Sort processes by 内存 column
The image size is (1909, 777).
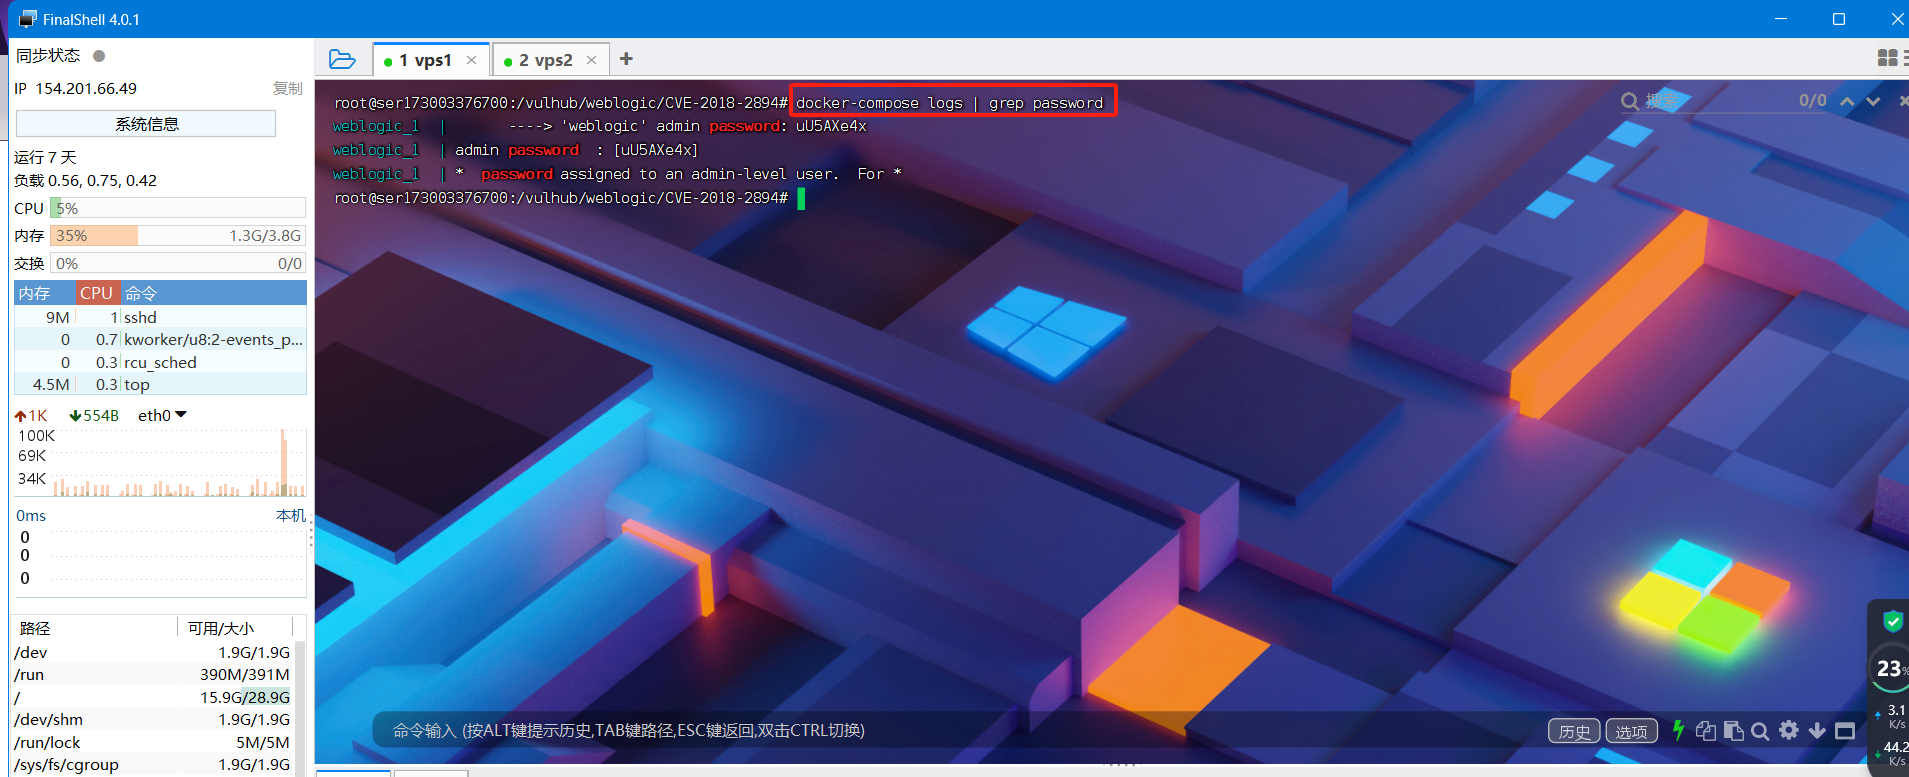point(45,293)
